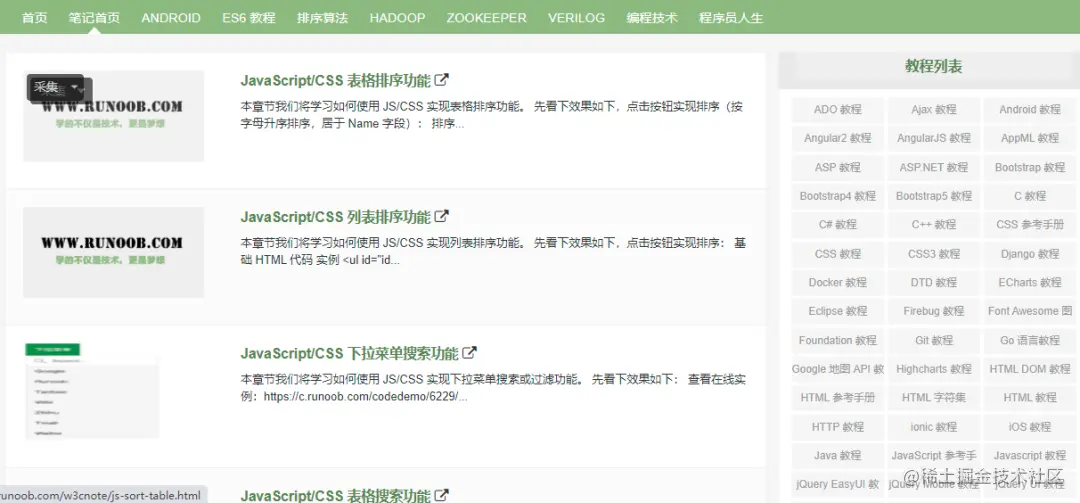Expand the 采集 dropdown arrow
1080x503 pixels.
pos(74,88)
